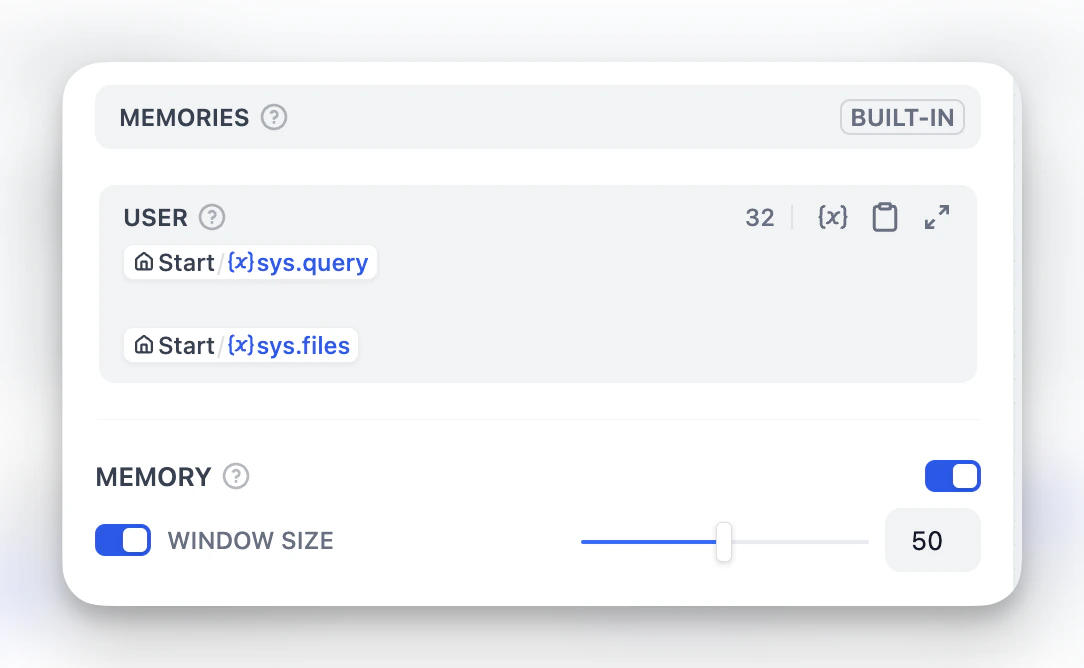Click the USER help question mark icon
This screenshot has height=668, width=1084.
(212, 217)
